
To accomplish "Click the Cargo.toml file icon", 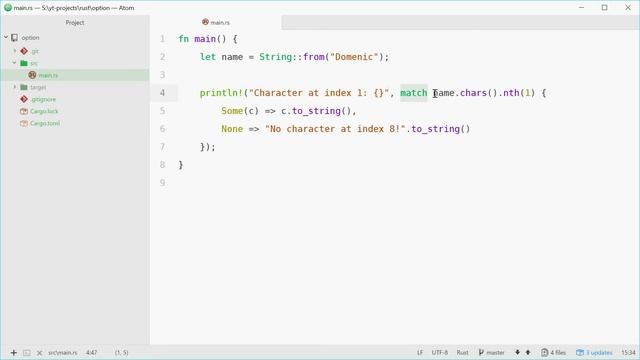I will click(24, 123).
